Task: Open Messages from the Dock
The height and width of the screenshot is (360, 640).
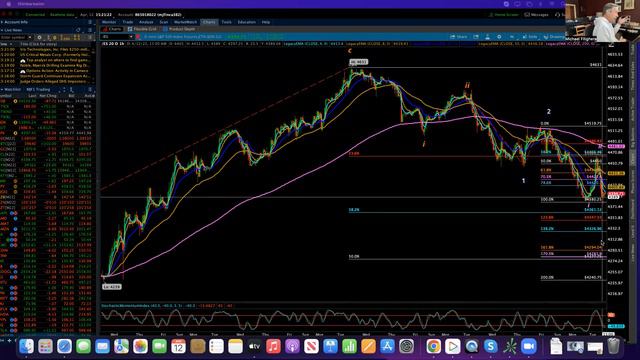Action: pos(83,347)
